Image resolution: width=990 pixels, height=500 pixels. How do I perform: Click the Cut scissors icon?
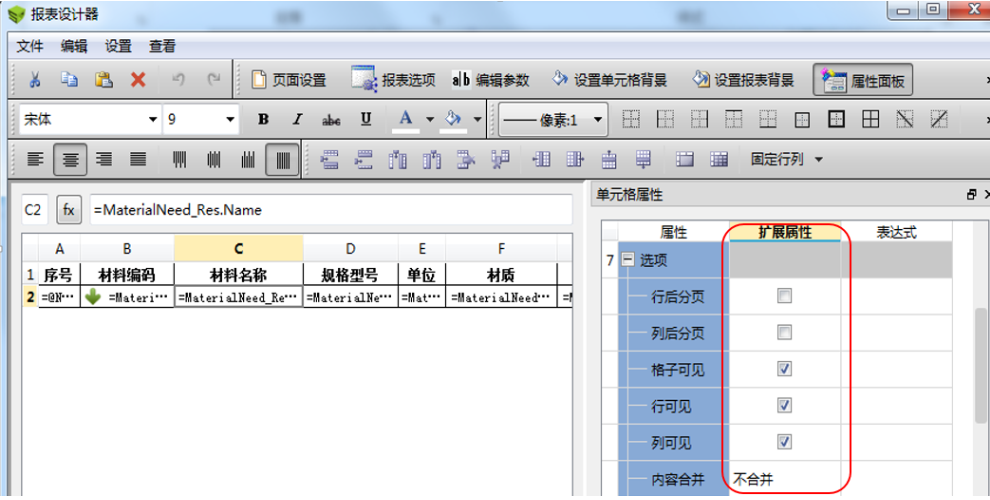tap(35, 80)
